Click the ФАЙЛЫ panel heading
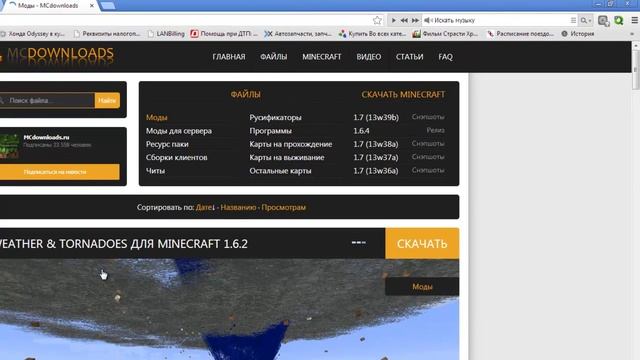The height and width of the screenshot is (360, 640). 245,94
